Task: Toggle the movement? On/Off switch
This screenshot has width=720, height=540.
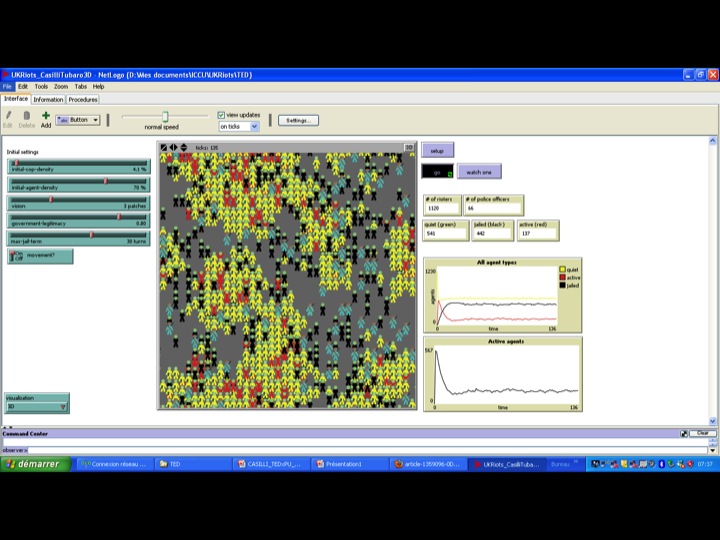Action: [40, 256]
